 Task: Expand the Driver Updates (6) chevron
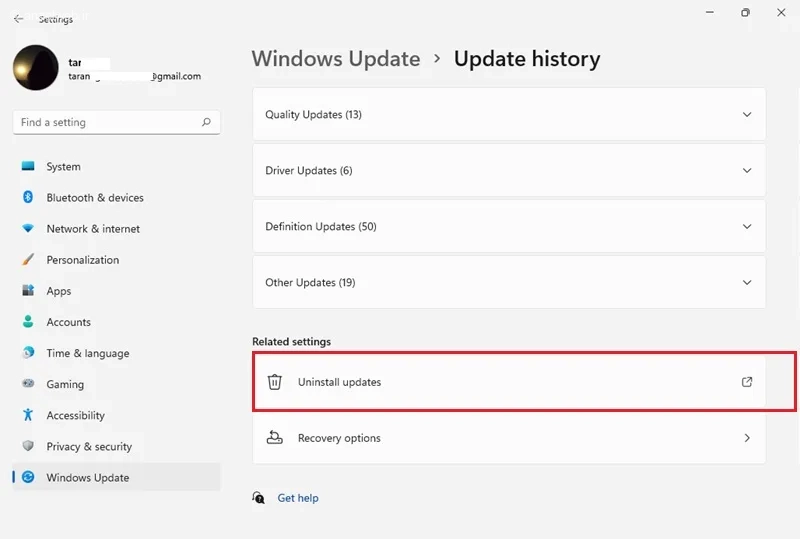click(747, 170)
